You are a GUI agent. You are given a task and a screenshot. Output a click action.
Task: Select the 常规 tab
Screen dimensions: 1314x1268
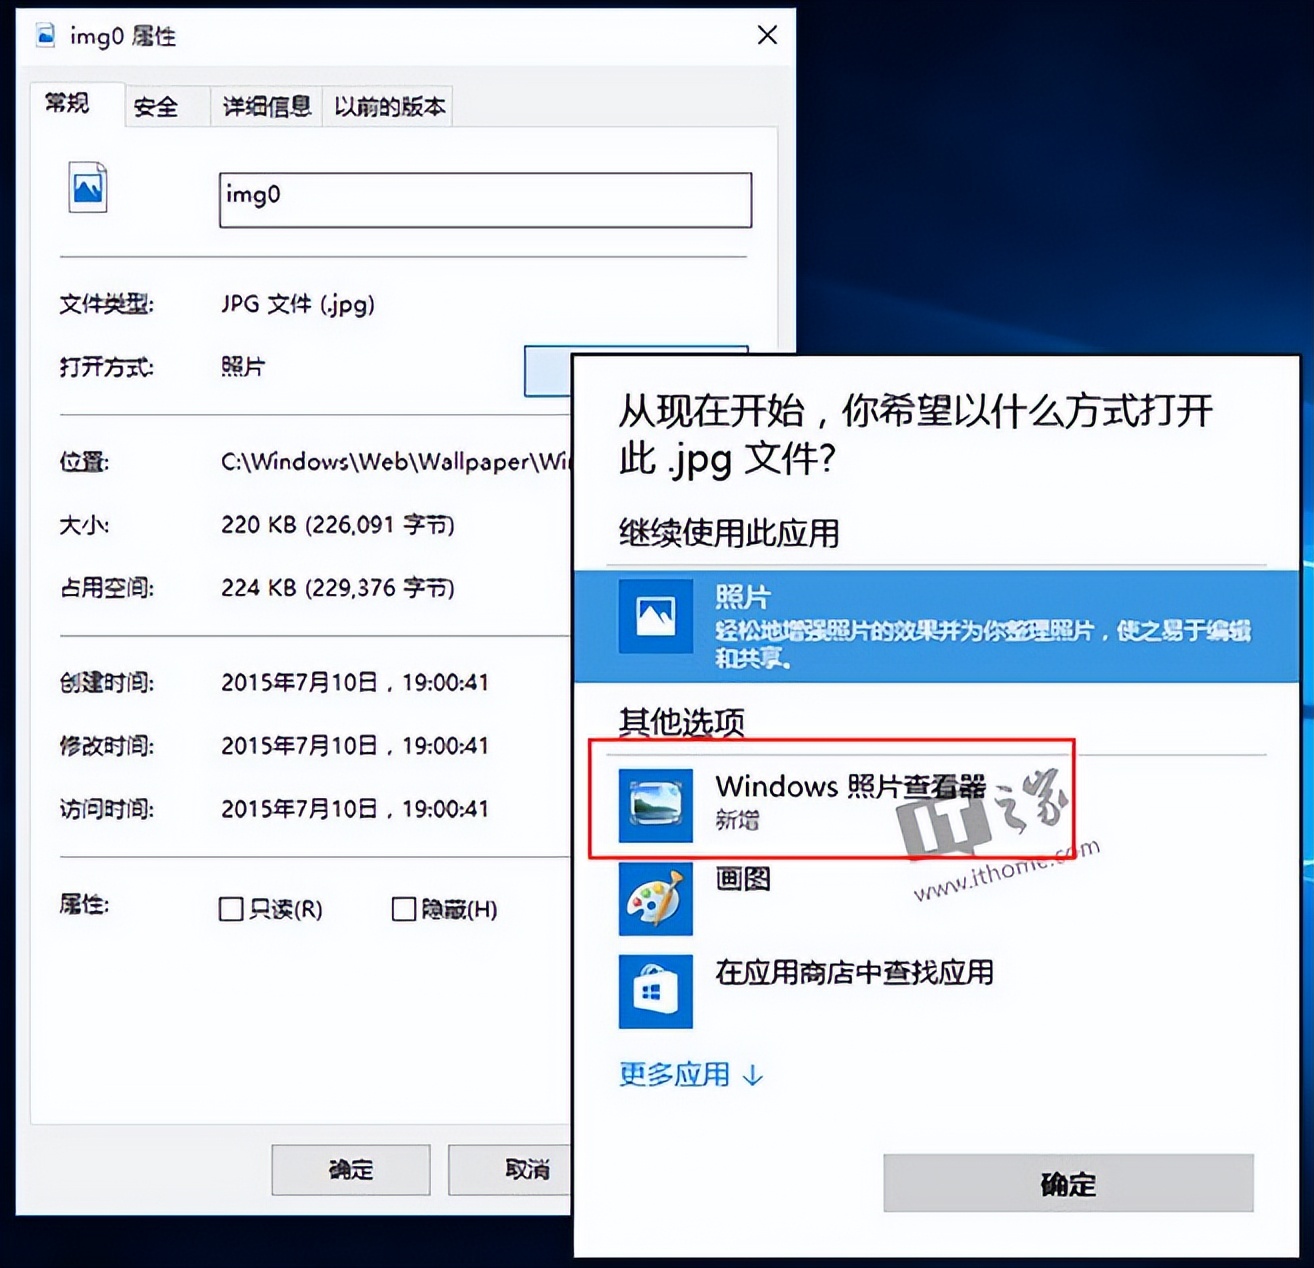tap(68, 103)
